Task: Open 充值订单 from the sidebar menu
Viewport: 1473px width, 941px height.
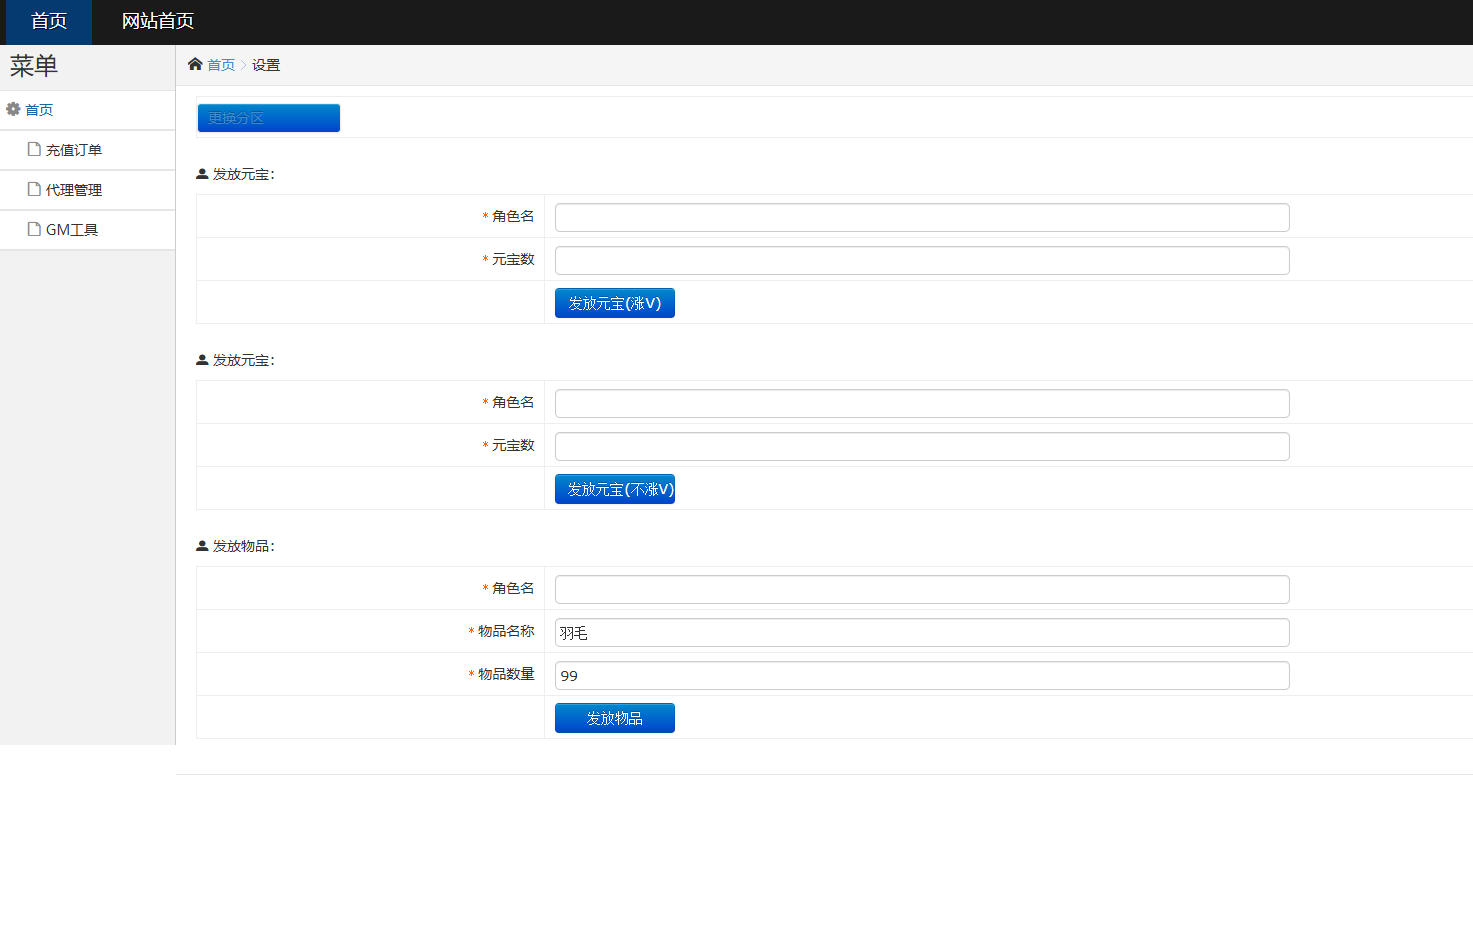Action: (74, 150)
